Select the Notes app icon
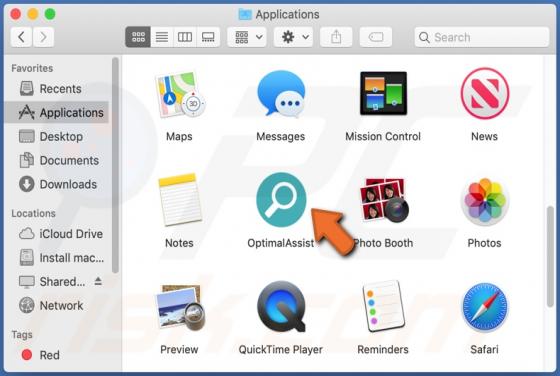Screen dimensions: 560x376 179,200
